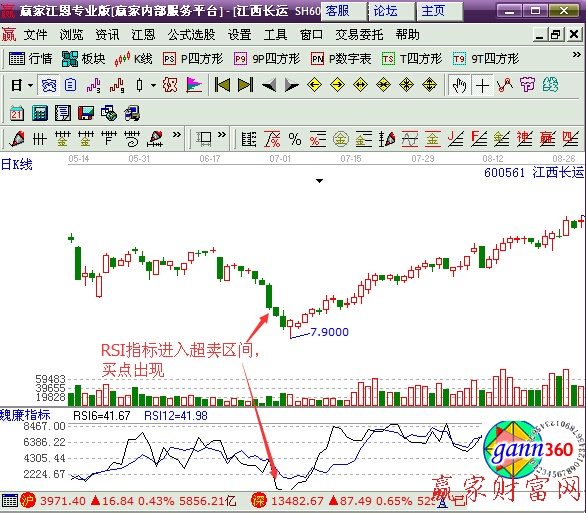
Task: Open the 浏览 menu
Action: pos(71,35)
